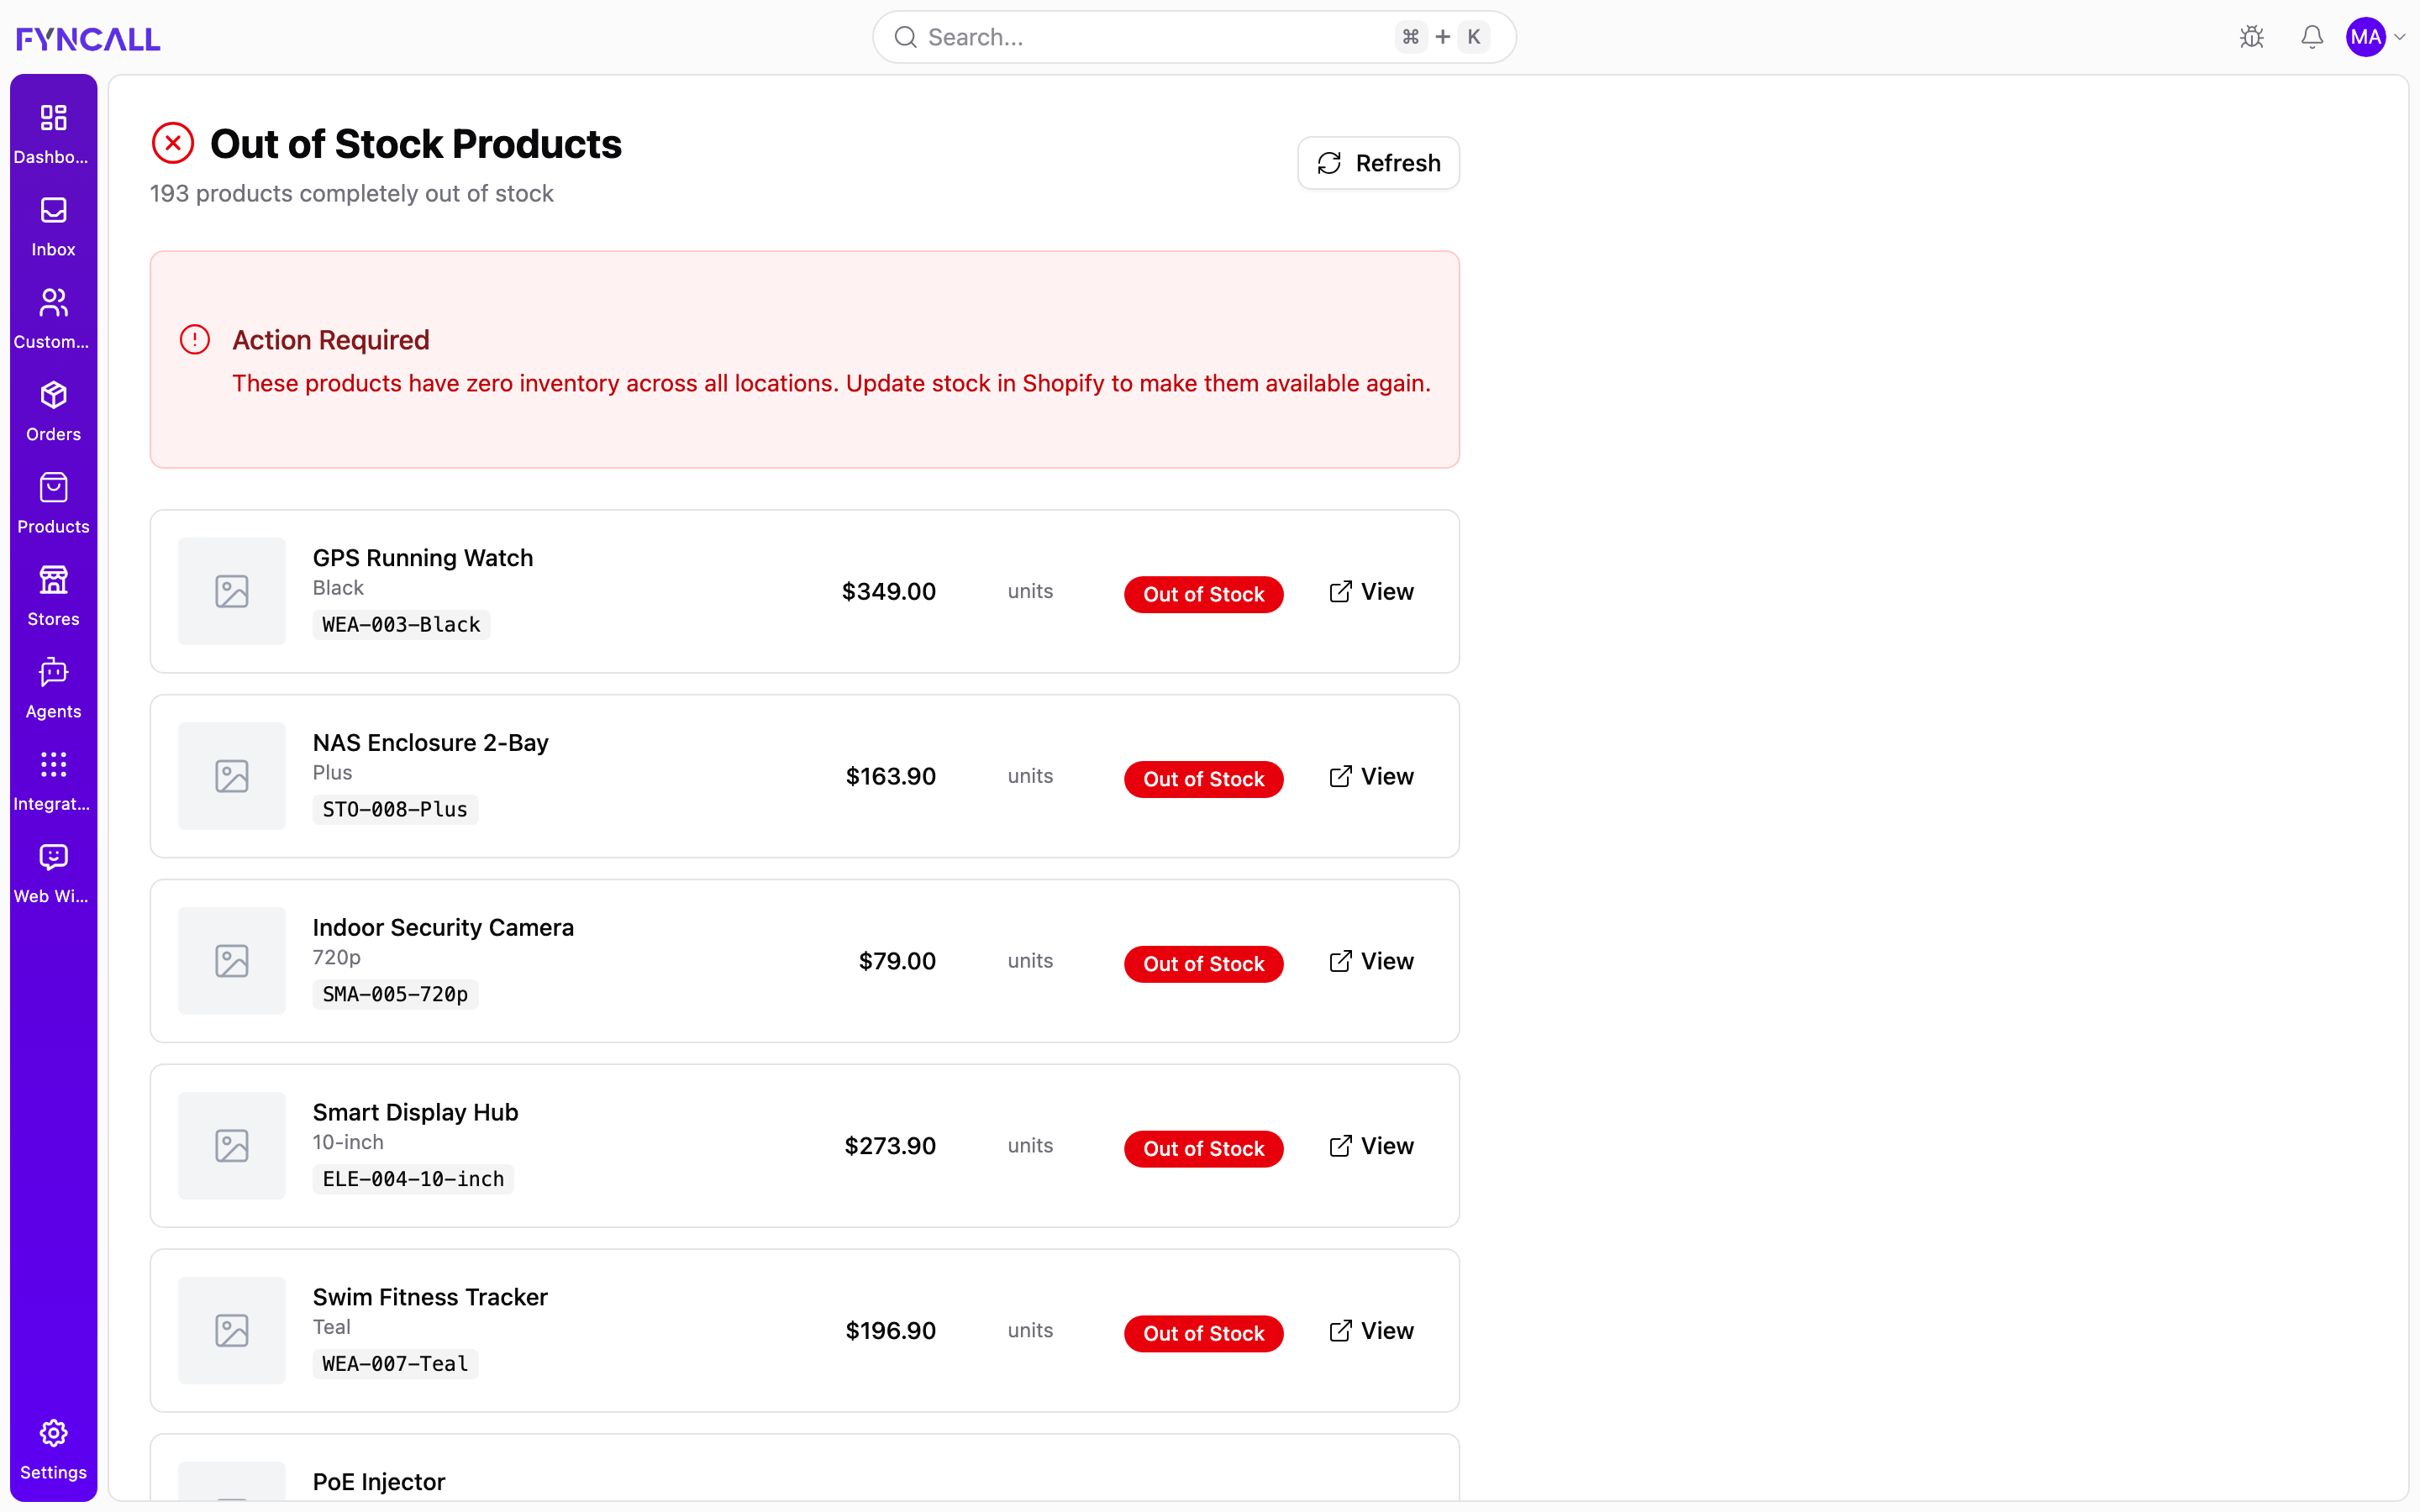Open the Stores section

tap(53, 597)
